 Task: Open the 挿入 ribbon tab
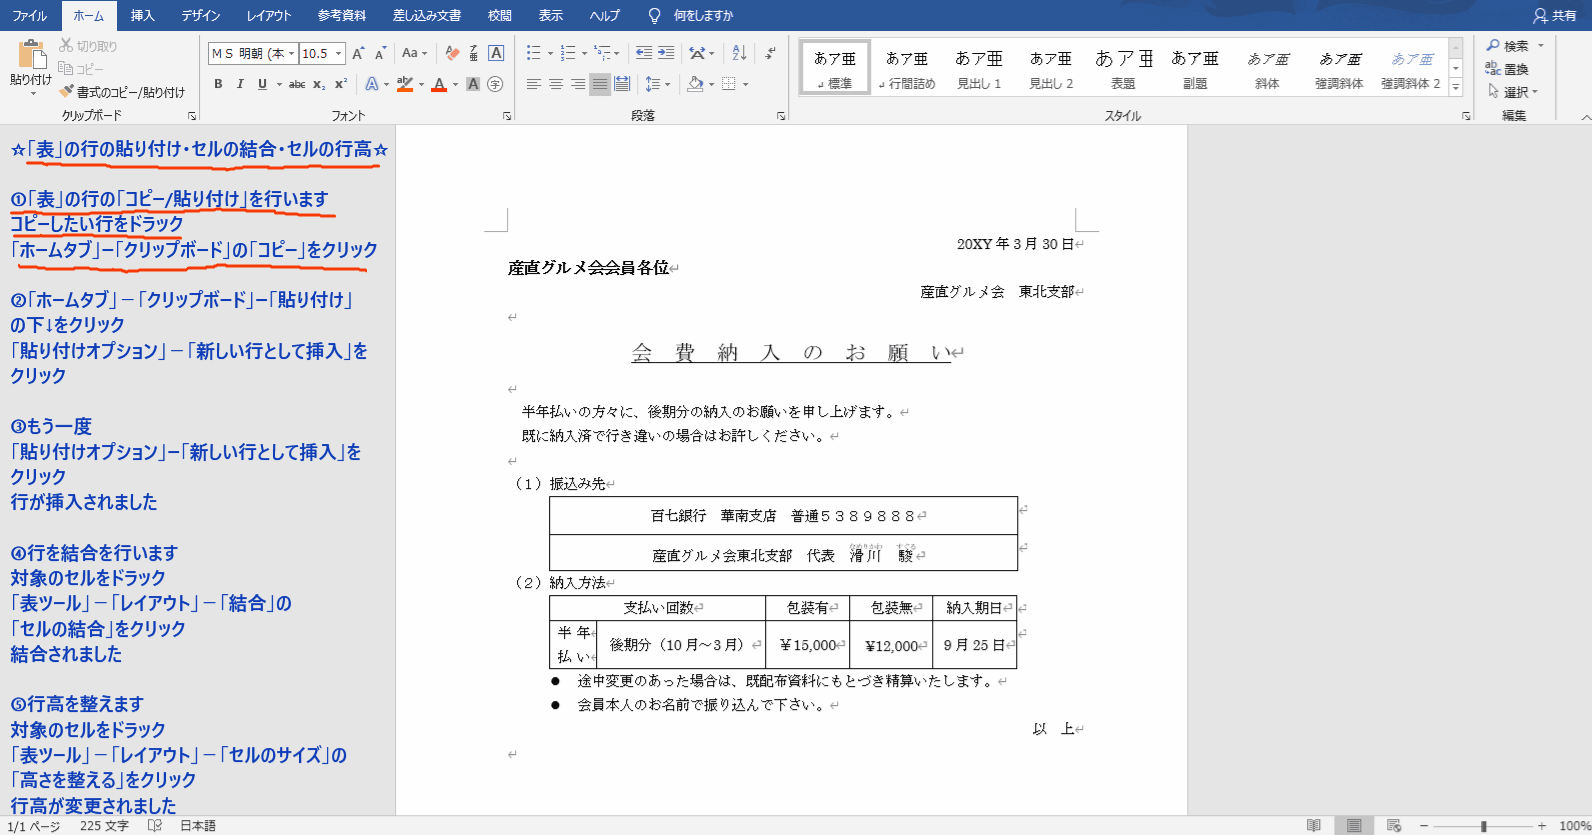[143, 15]
